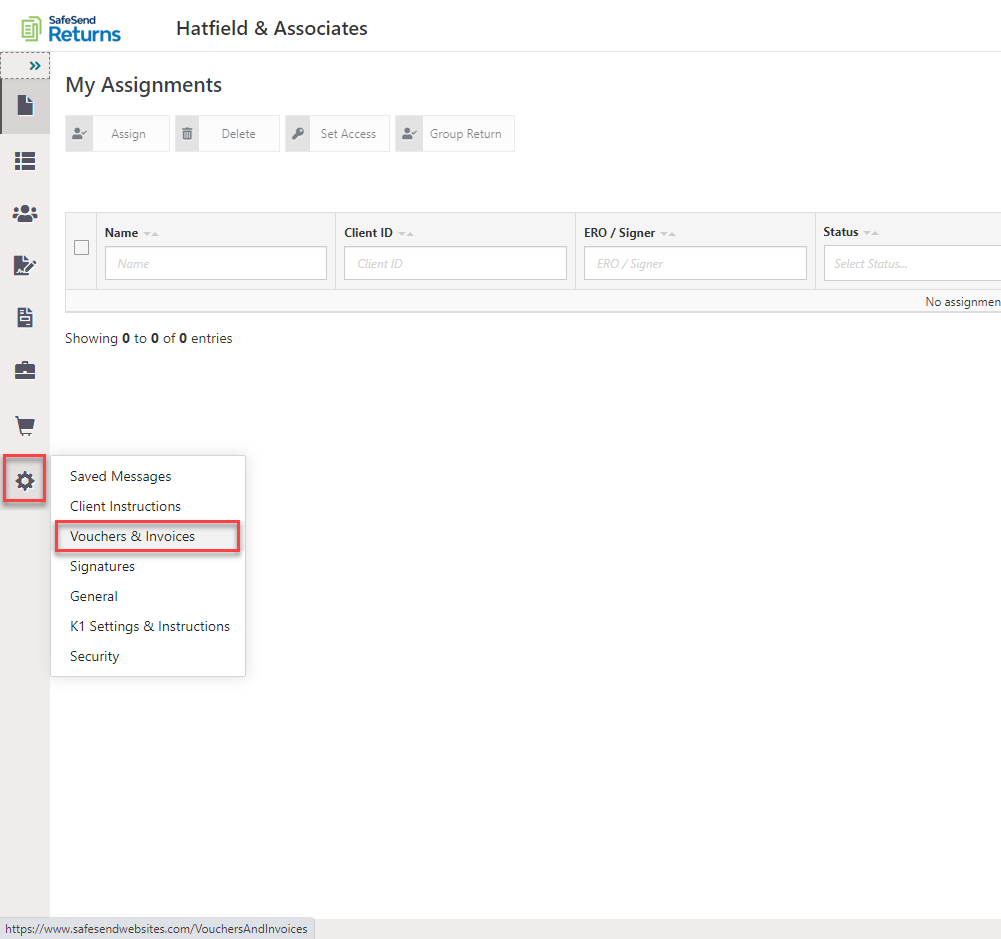Open the users group icon in sidebar

coord(25,213)
